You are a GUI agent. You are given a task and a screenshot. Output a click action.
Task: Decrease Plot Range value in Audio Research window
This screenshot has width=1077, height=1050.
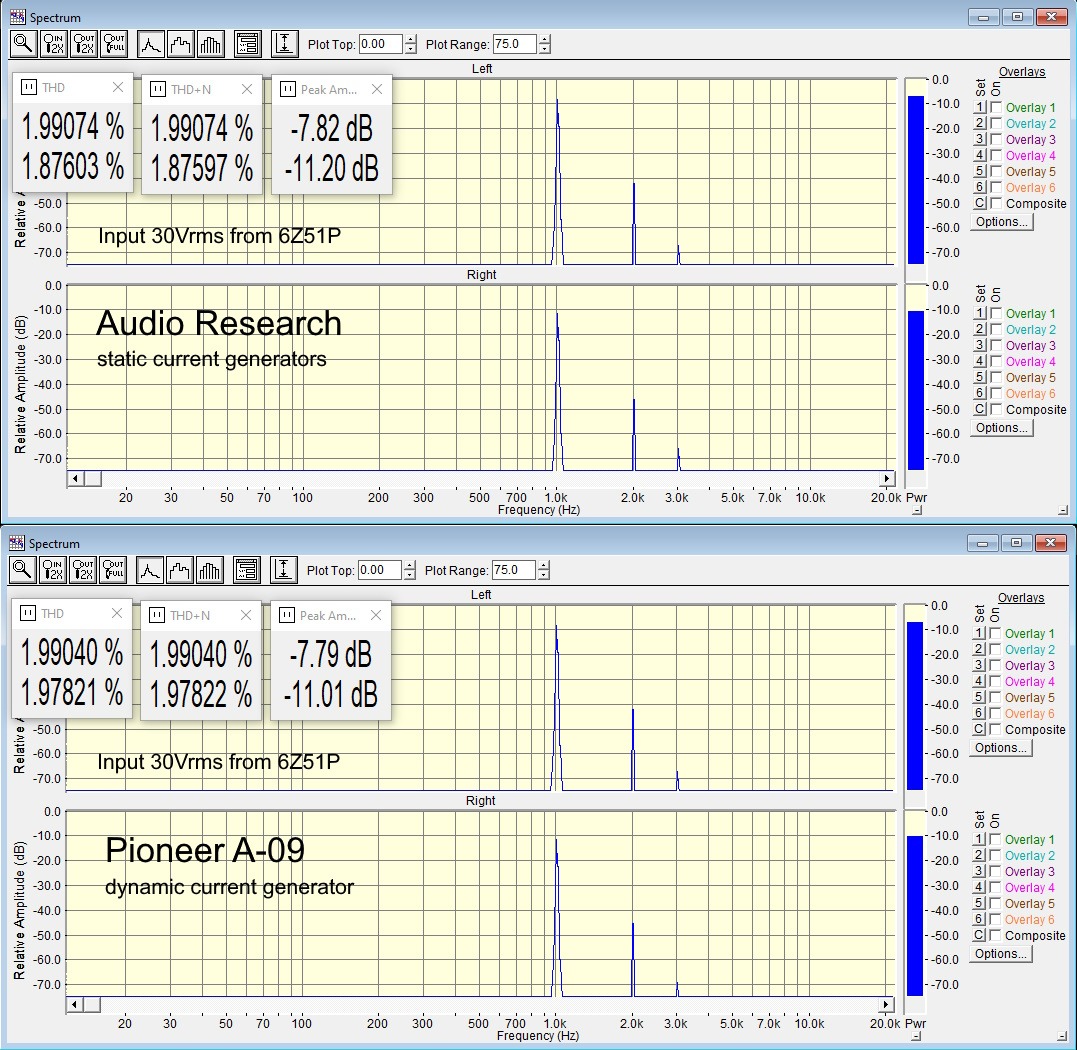pos(545,49)
